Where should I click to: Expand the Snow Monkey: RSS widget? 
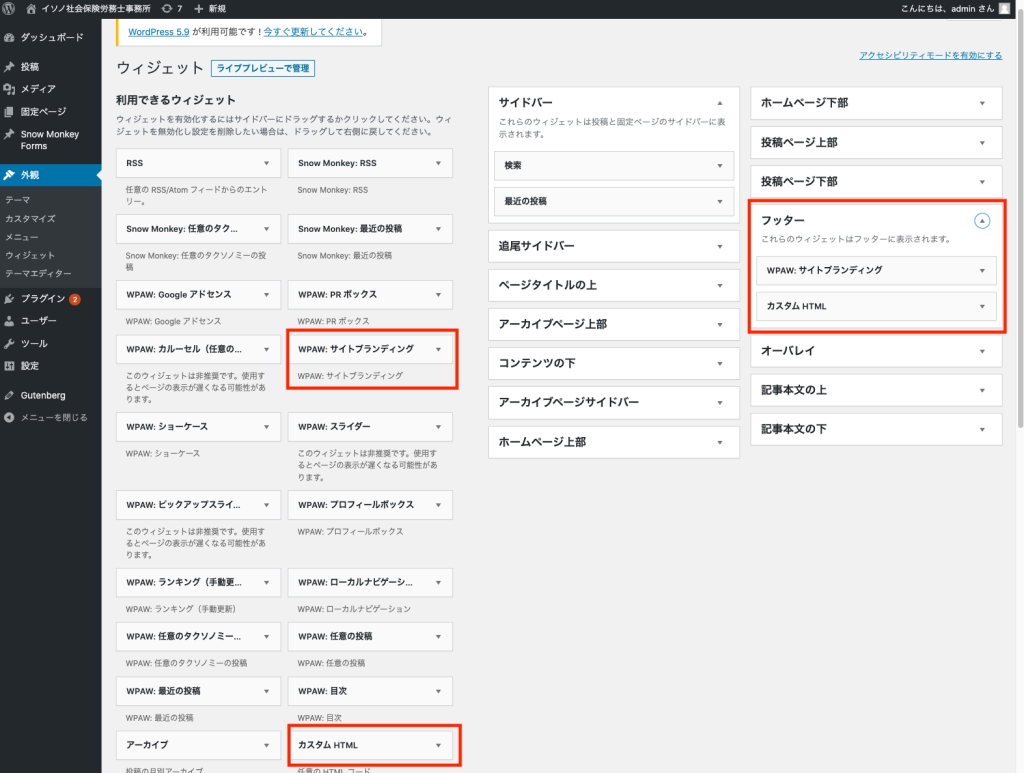pyautogui.click(x=437, y=163)
